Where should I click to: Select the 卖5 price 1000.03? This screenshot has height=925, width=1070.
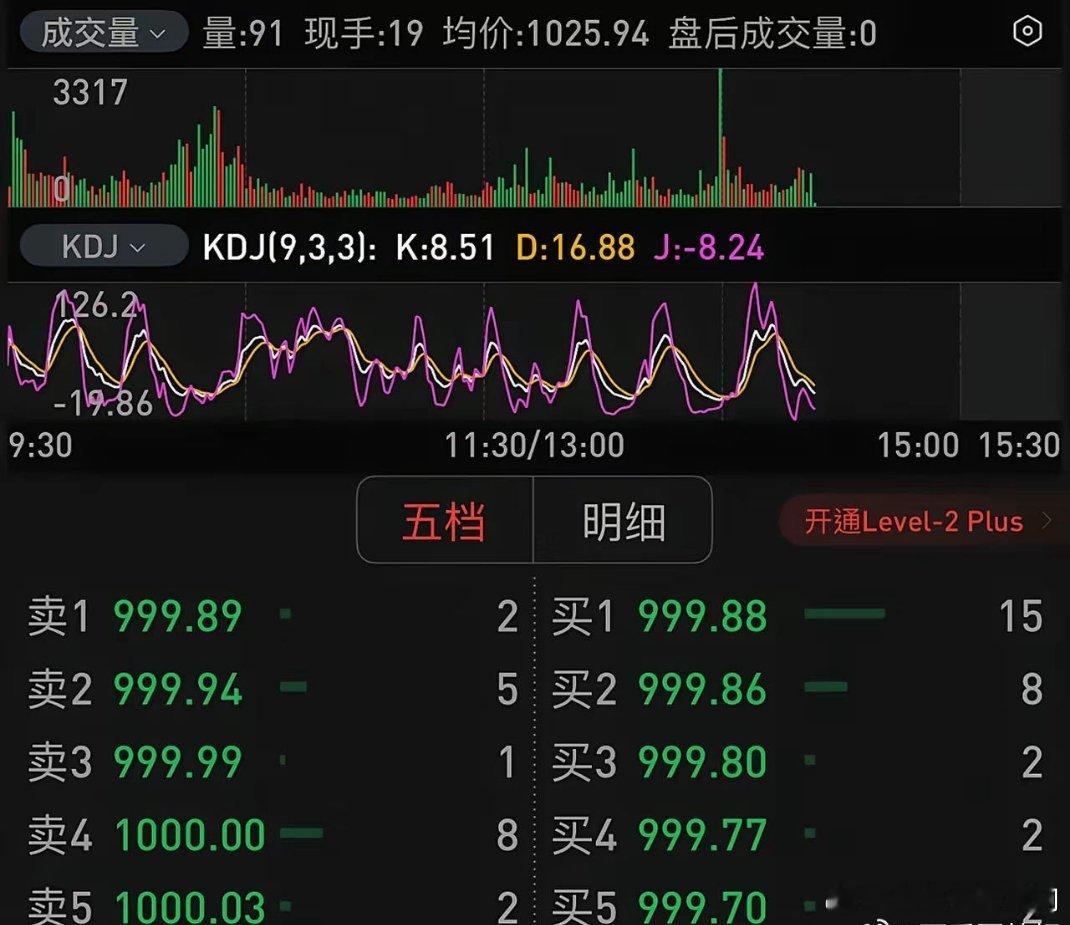click(190, 907)
